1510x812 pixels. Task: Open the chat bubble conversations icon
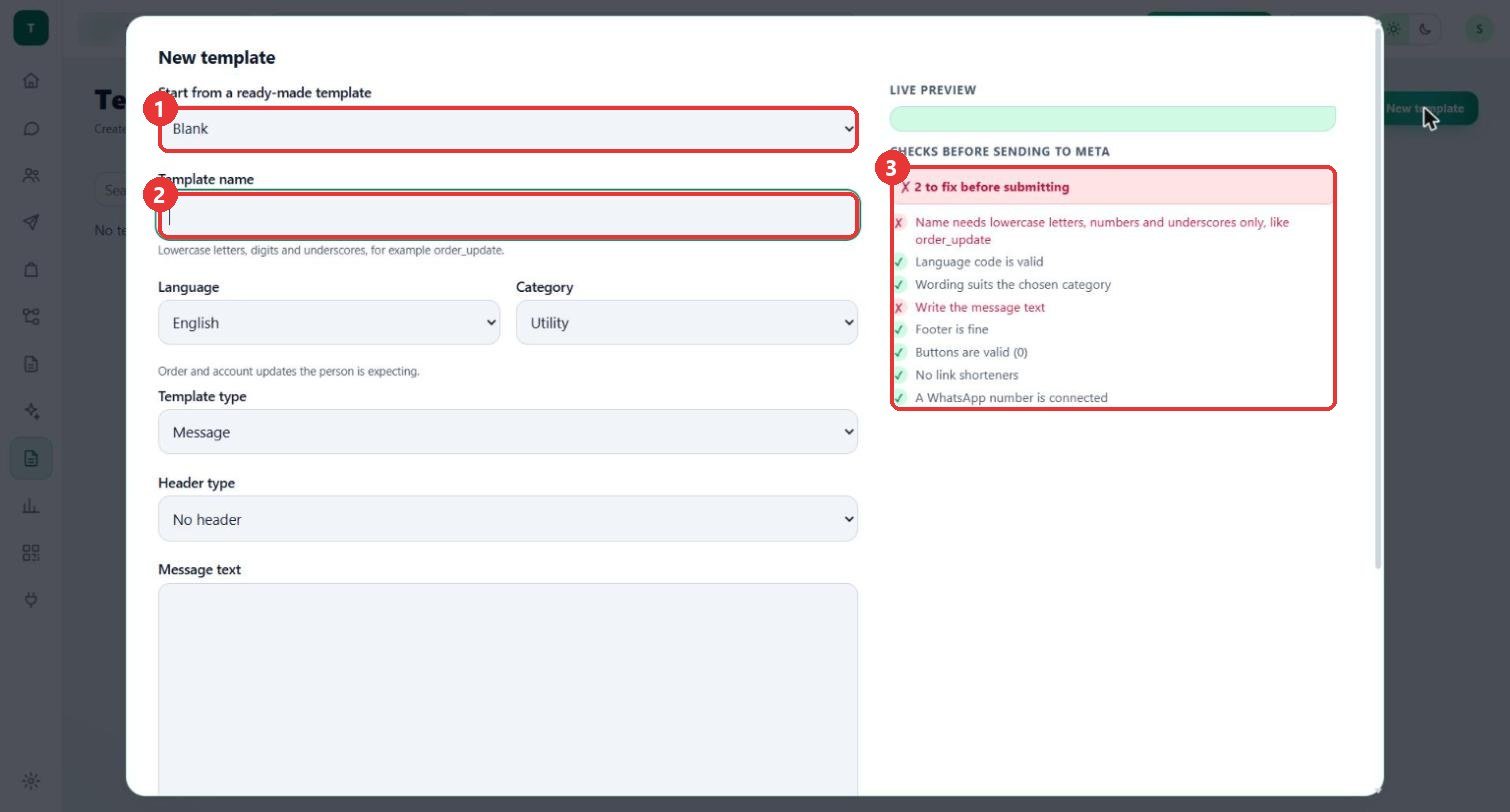click(x=31, y=128)
